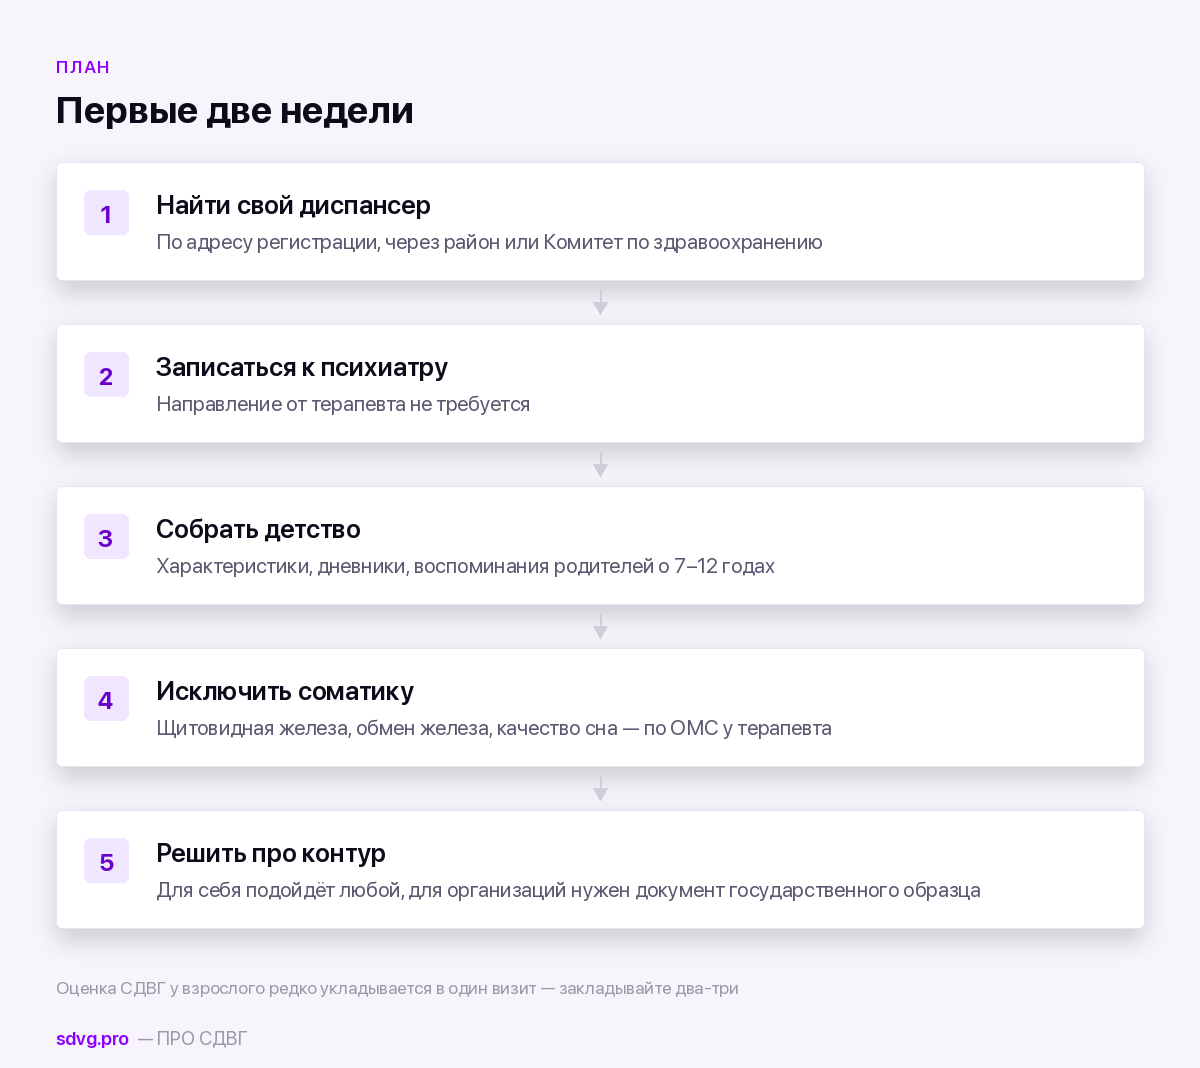Click the text 'Характеристики, дневники, воспоминания родителей'

click(465, 566)
